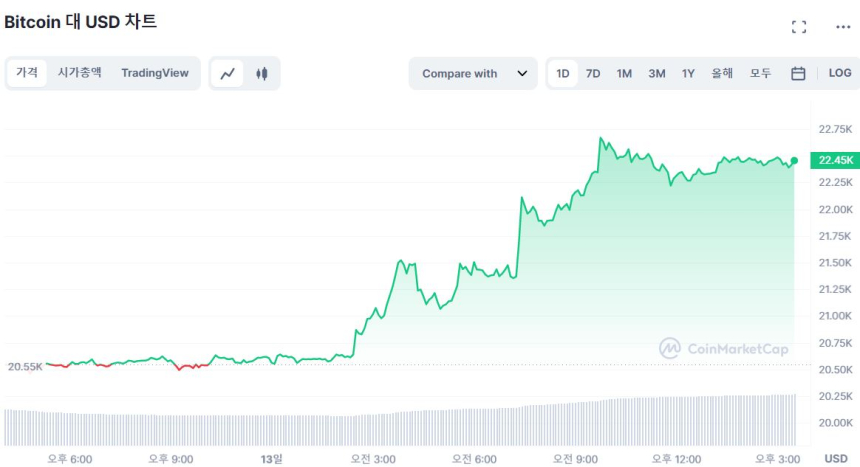
Task: Click the Compare with chevron arrow
Action: [522, 73]
